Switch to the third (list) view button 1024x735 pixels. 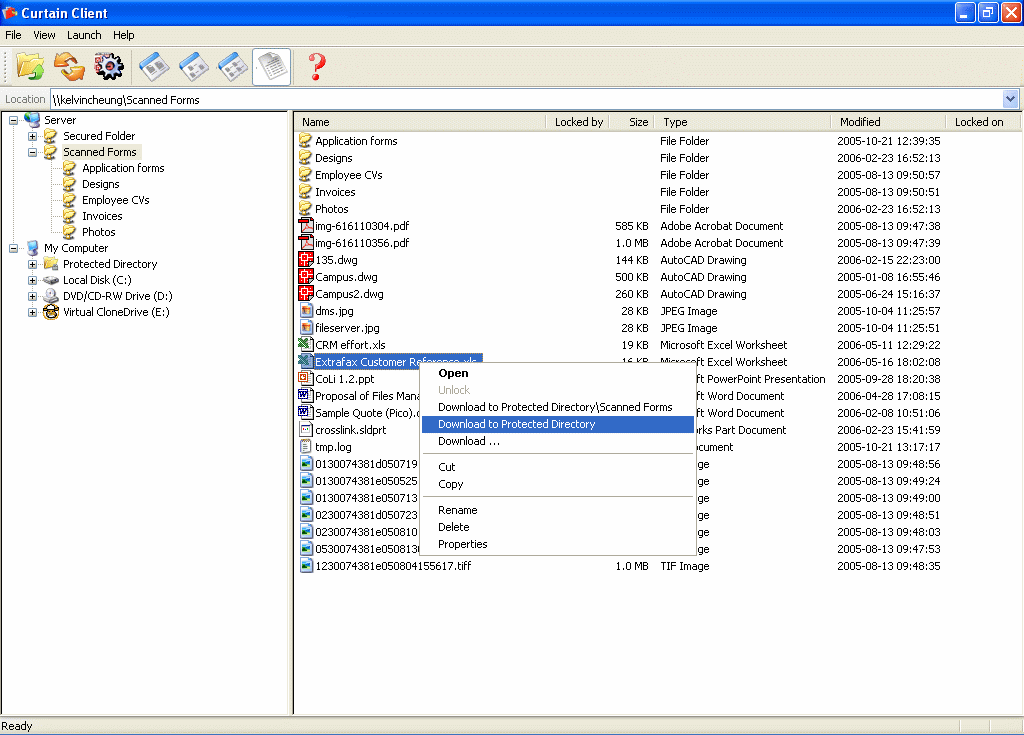pos(233,66)
